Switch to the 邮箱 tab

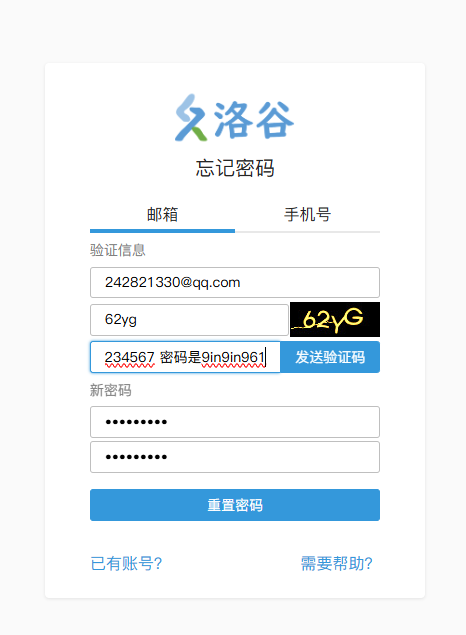(162, 215)
